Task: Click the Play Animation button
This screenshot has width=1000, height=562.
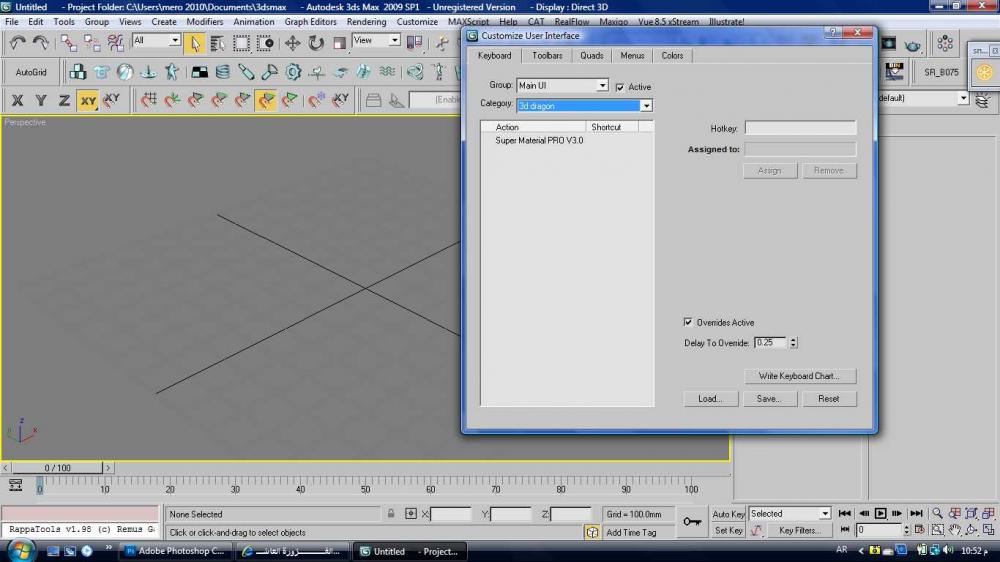Action: 880,514
